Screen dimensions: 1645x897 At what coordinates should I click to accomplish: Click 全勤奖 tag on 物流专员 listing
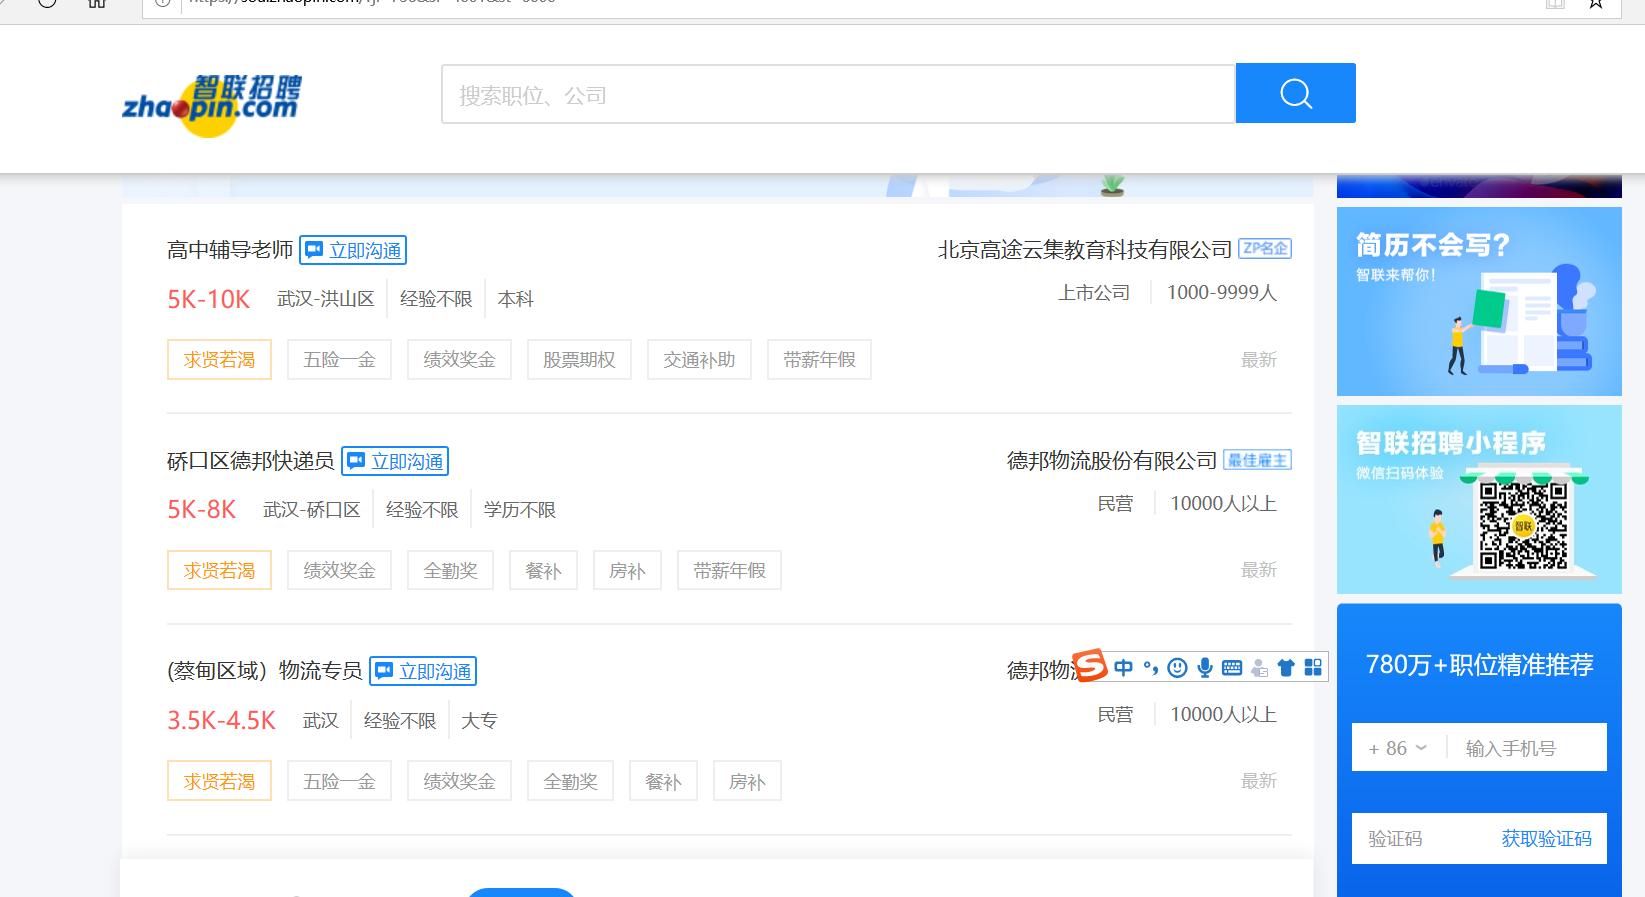(570, 782)
